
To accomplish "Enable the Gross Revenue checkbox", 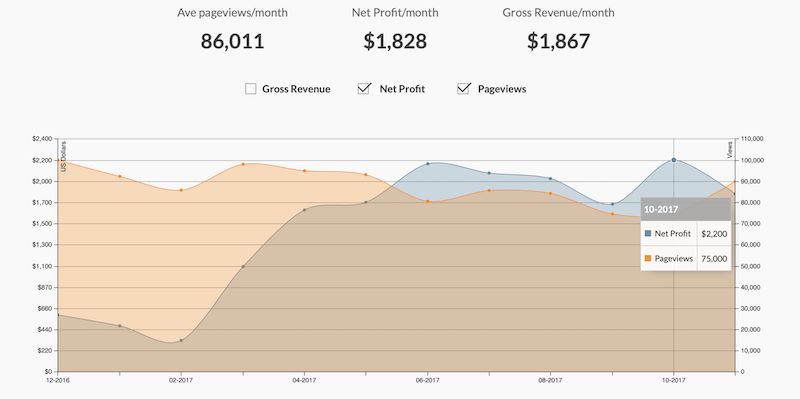I will [x=251, y=89].
